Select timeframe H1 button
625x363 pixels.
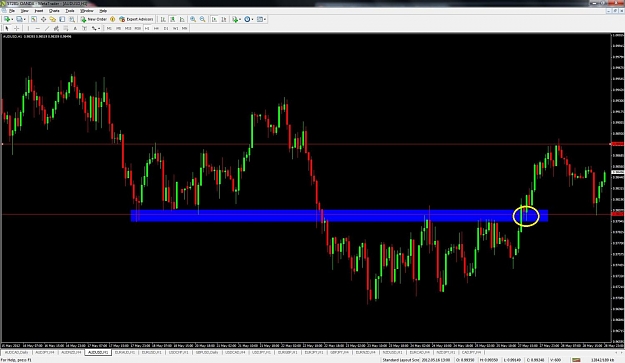coord(147,28)
